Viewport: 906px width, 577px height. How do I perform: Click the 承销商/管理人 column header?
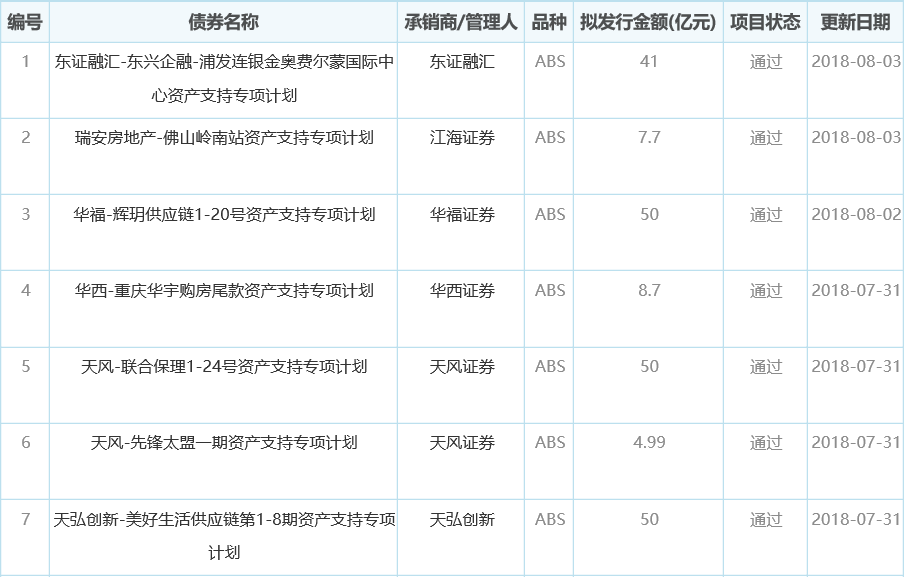click(461, 22)
